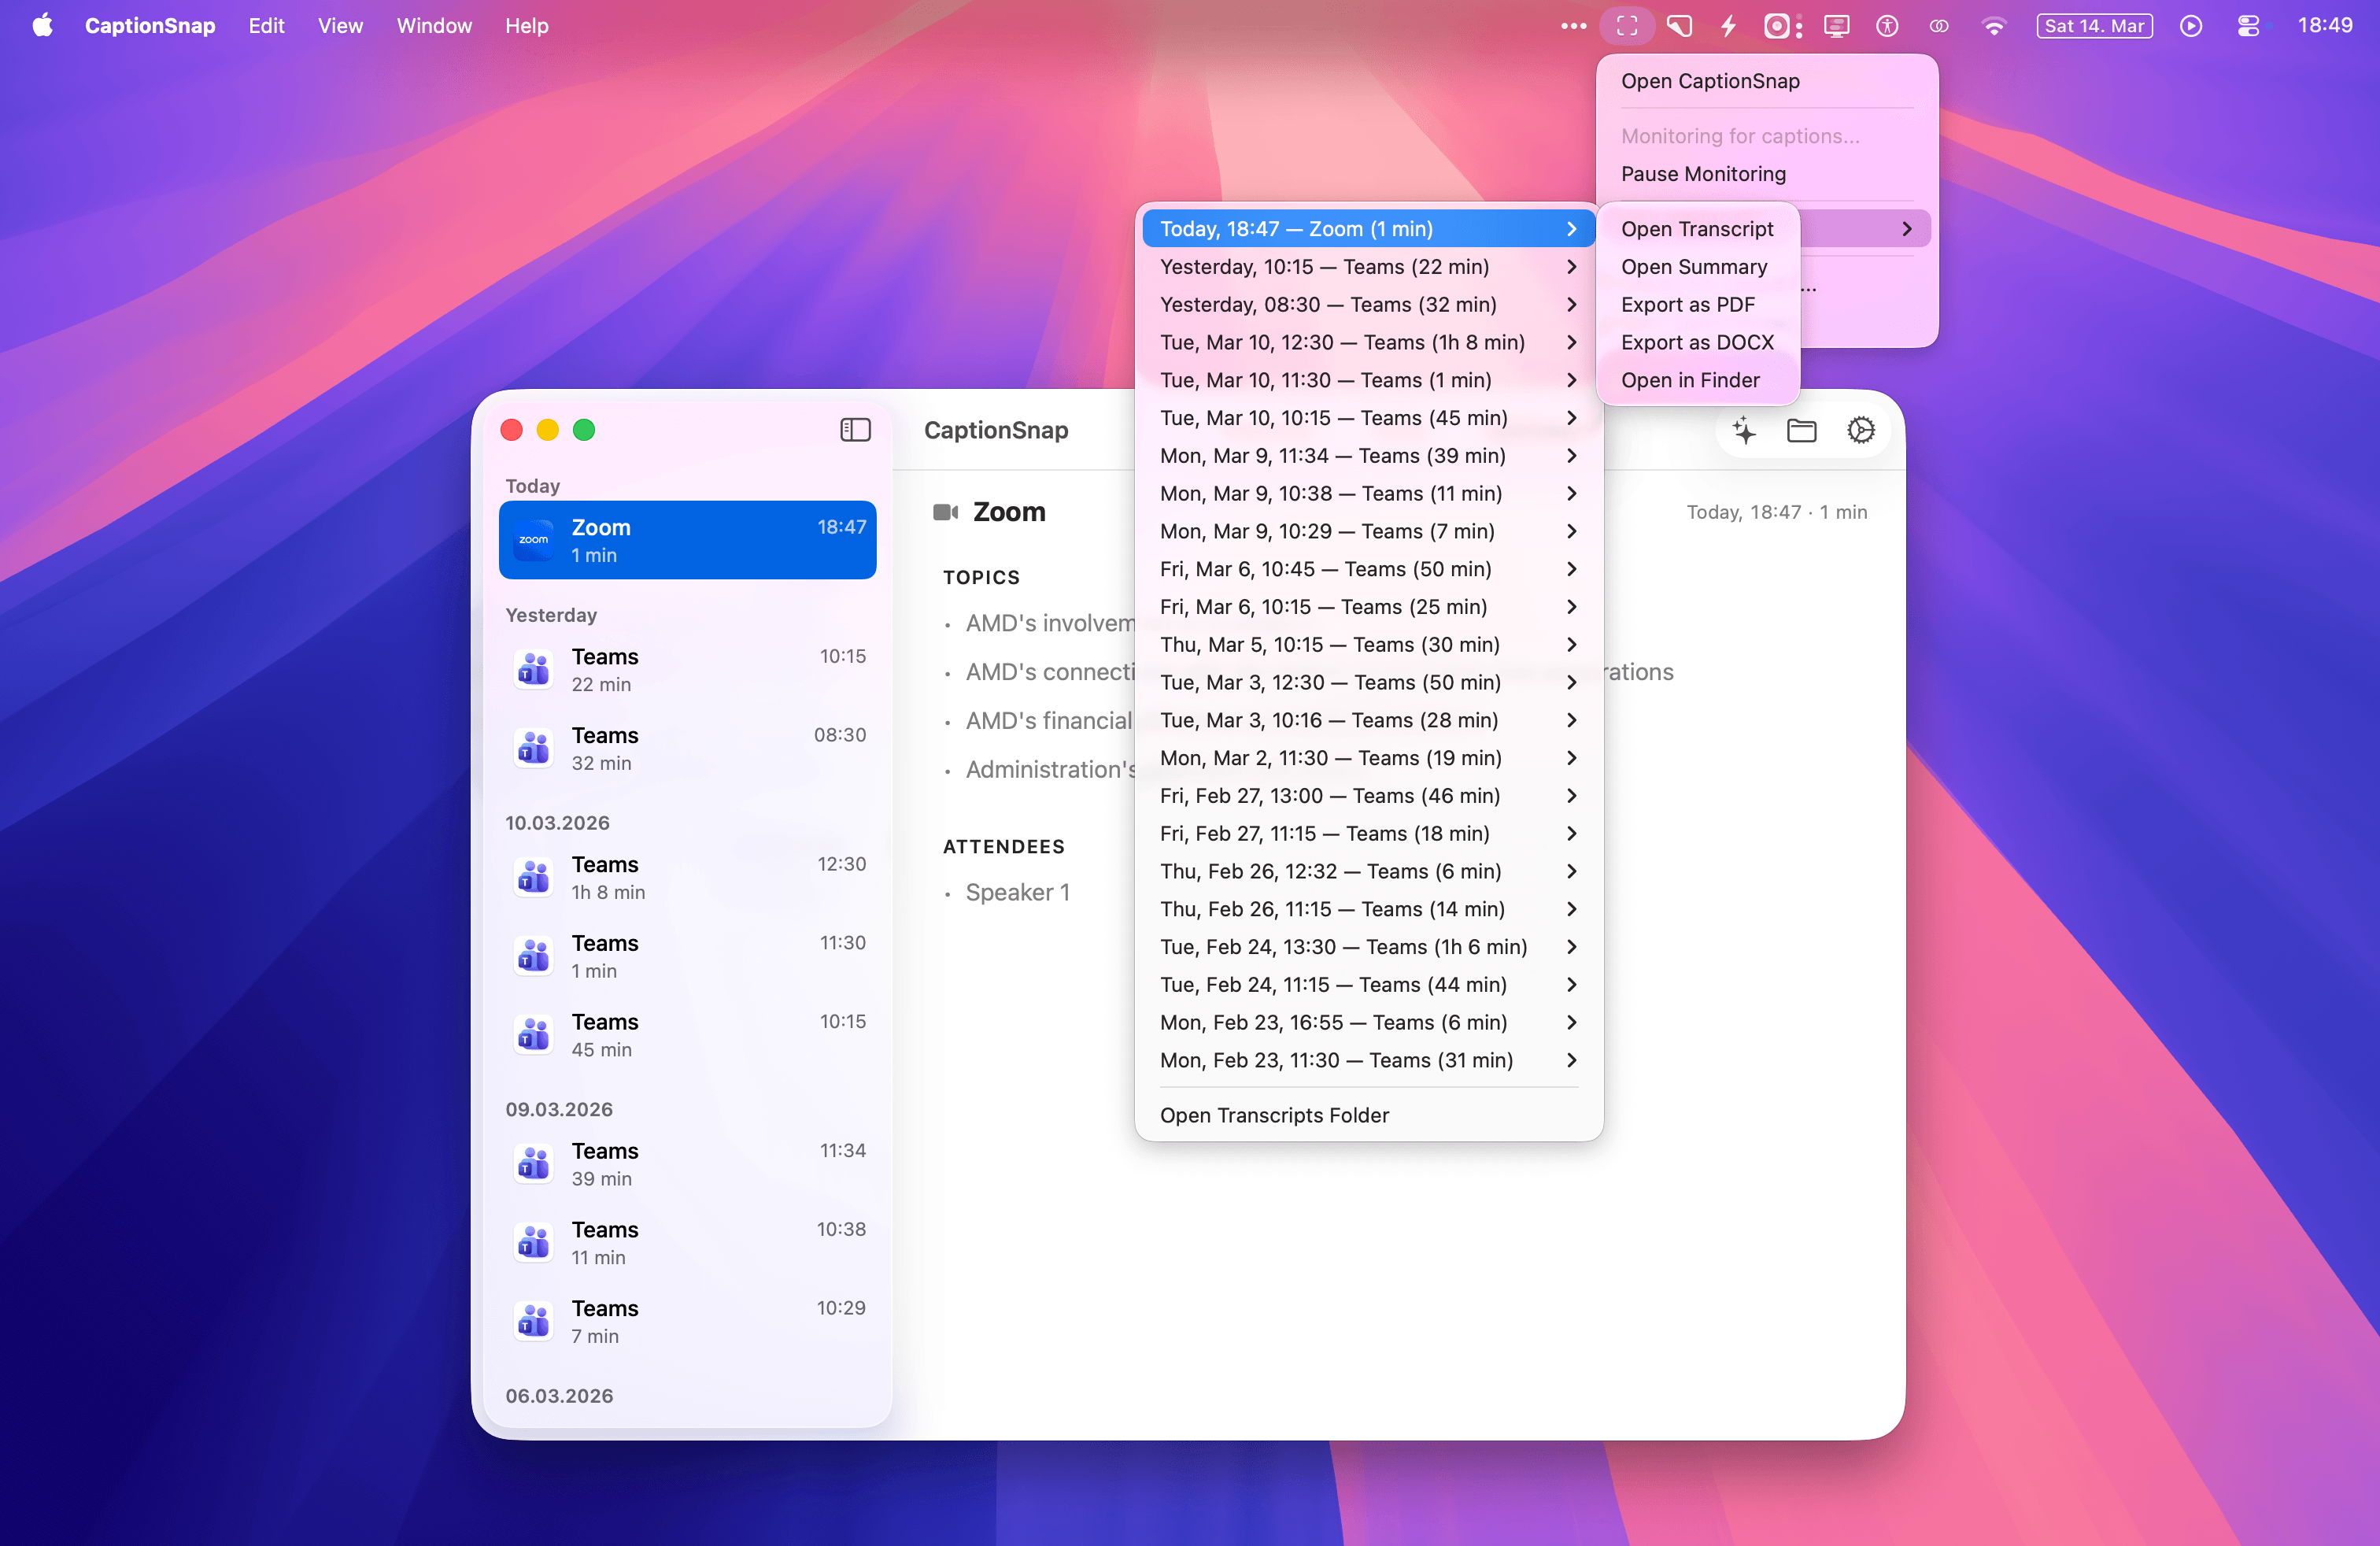The width and height of the screenshot is (2380, 1546).
Task: Select the 08:30 Teams 32 min session
Action: click(687, 748)
